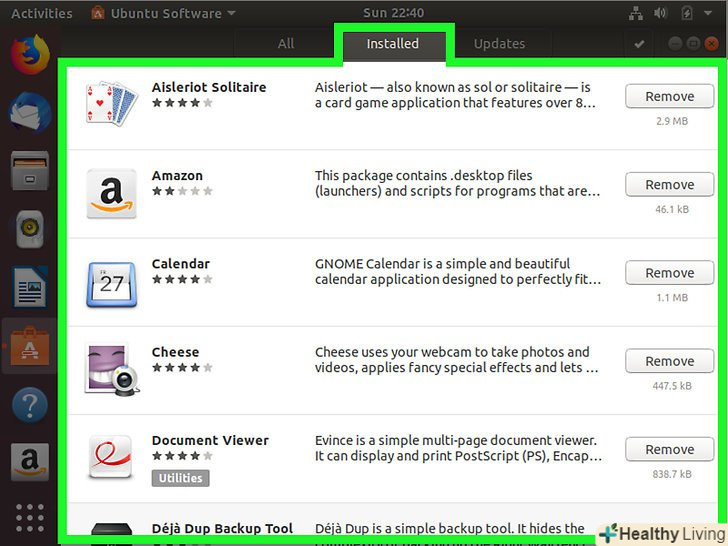Open the volume indicator in top bar
This screenshot has height=546, width=728.
click(660, 13)
